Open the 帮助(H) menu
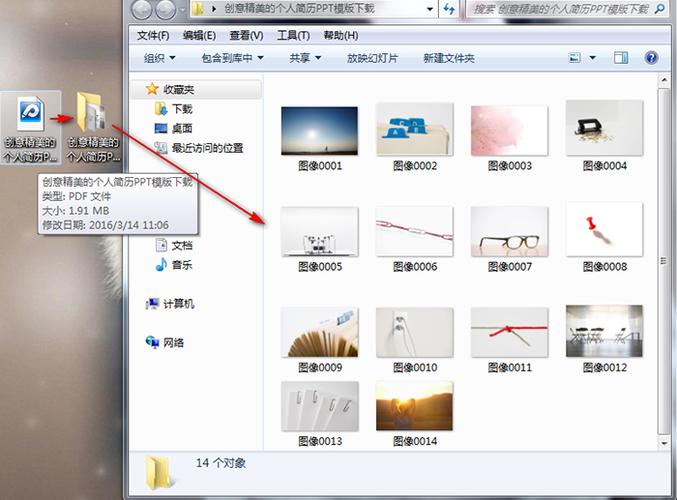Screen dimensions: 677x500 point(341,35)
